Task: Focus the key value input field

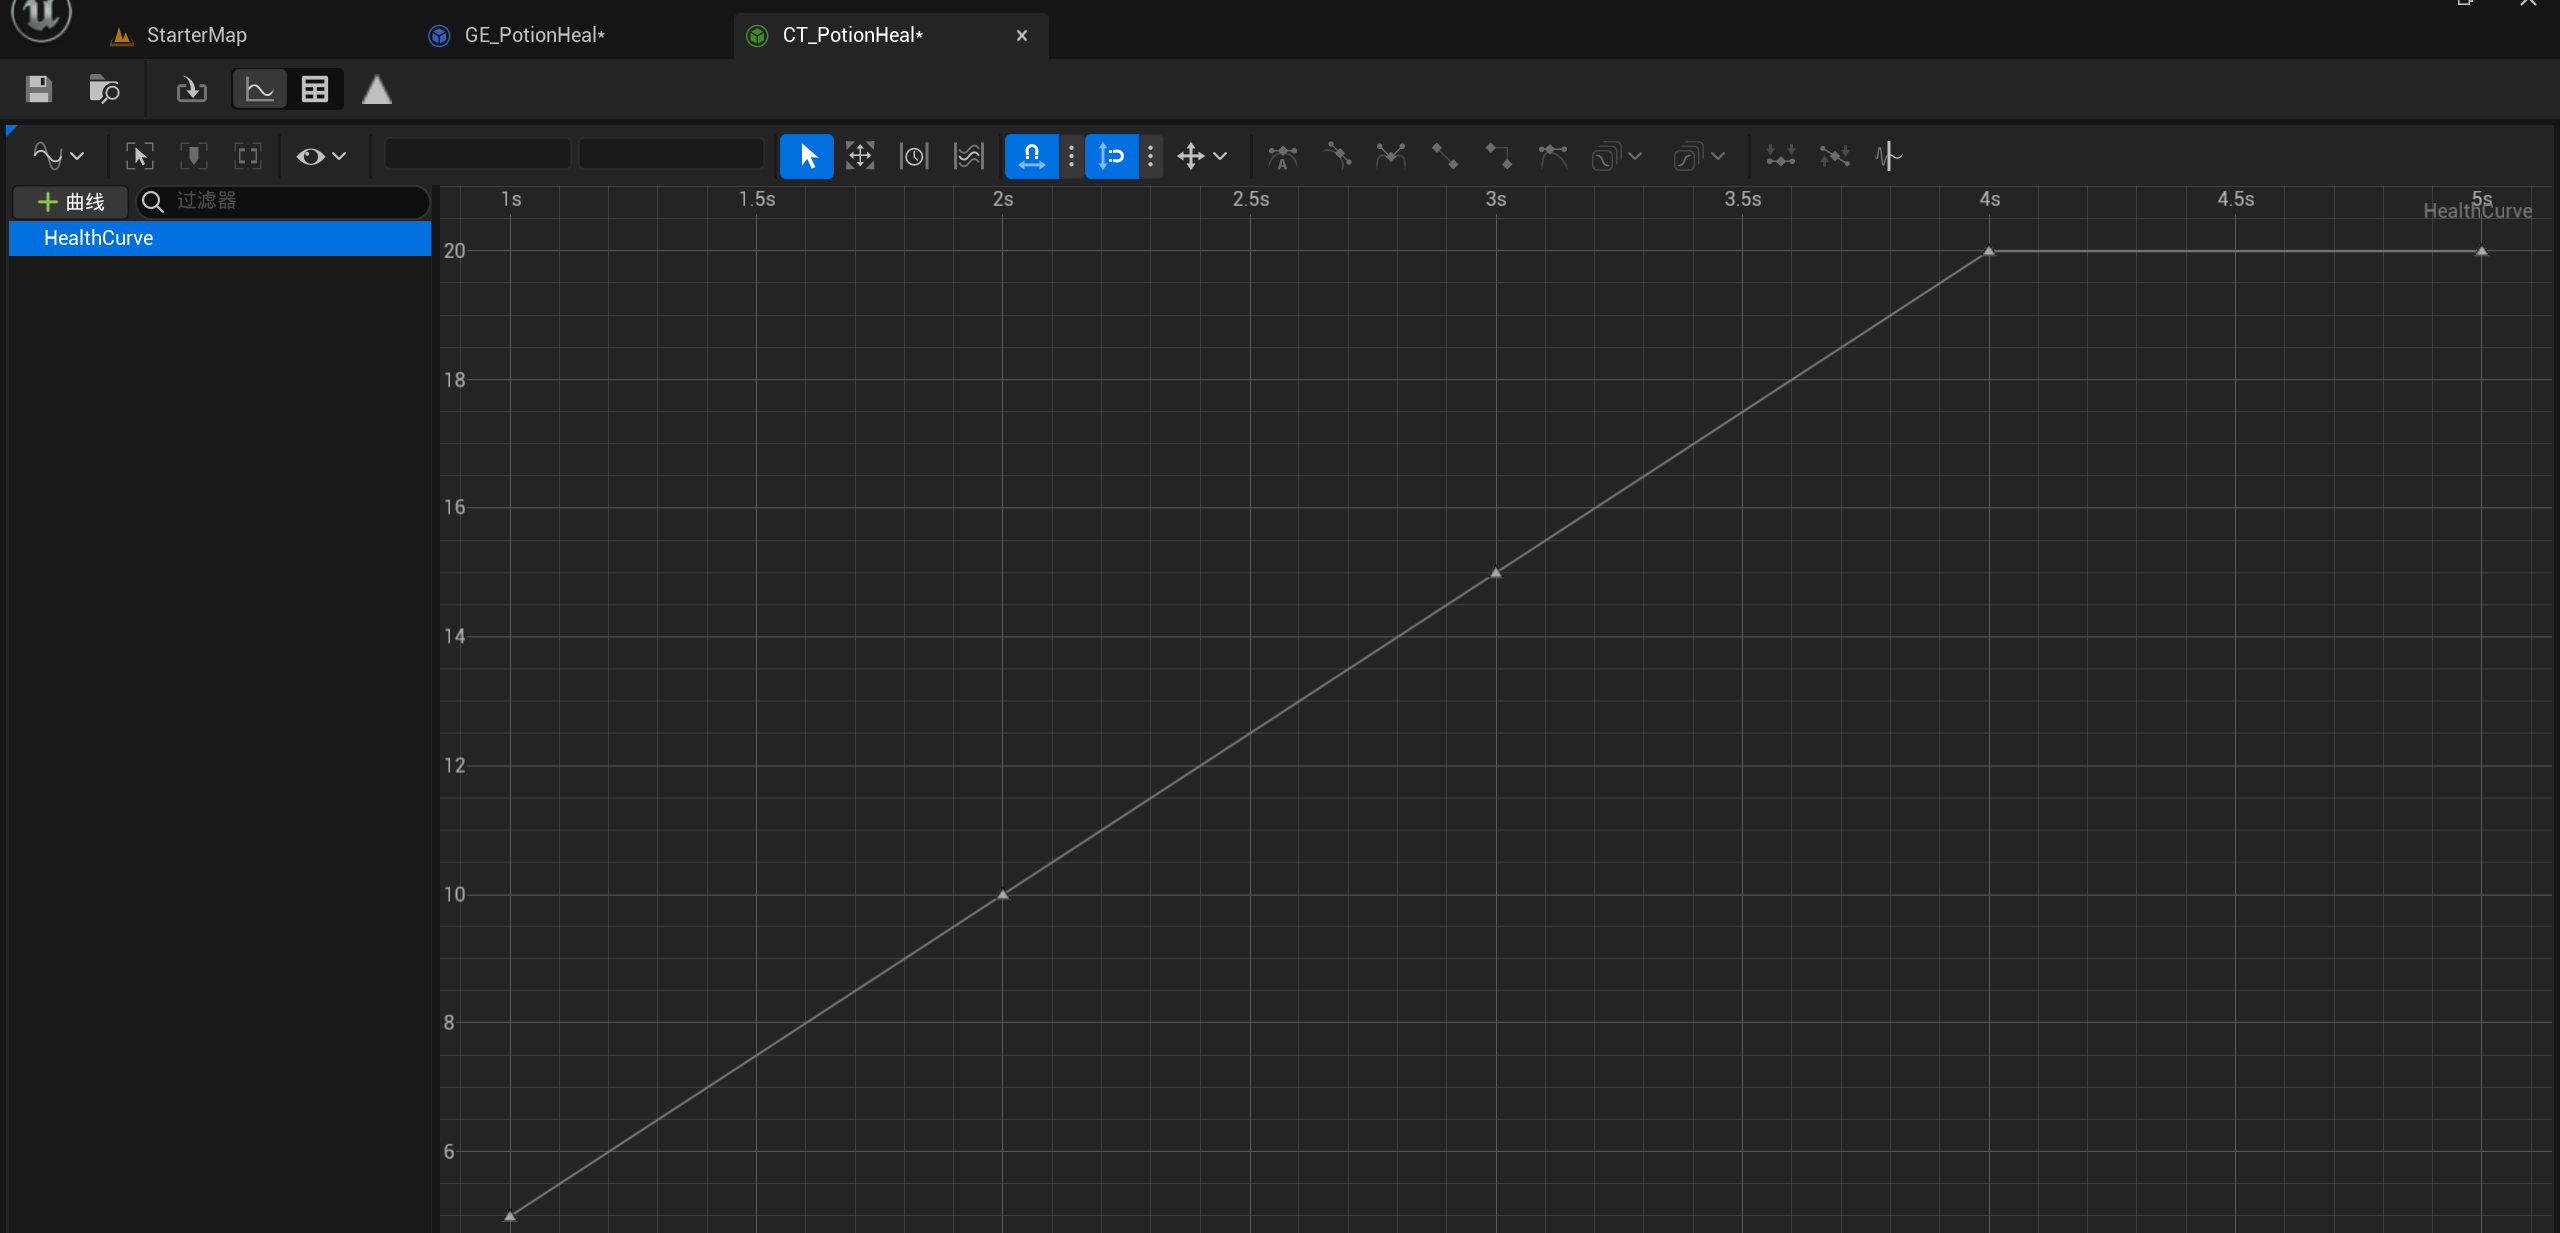Action: click(x=671, y=155)
